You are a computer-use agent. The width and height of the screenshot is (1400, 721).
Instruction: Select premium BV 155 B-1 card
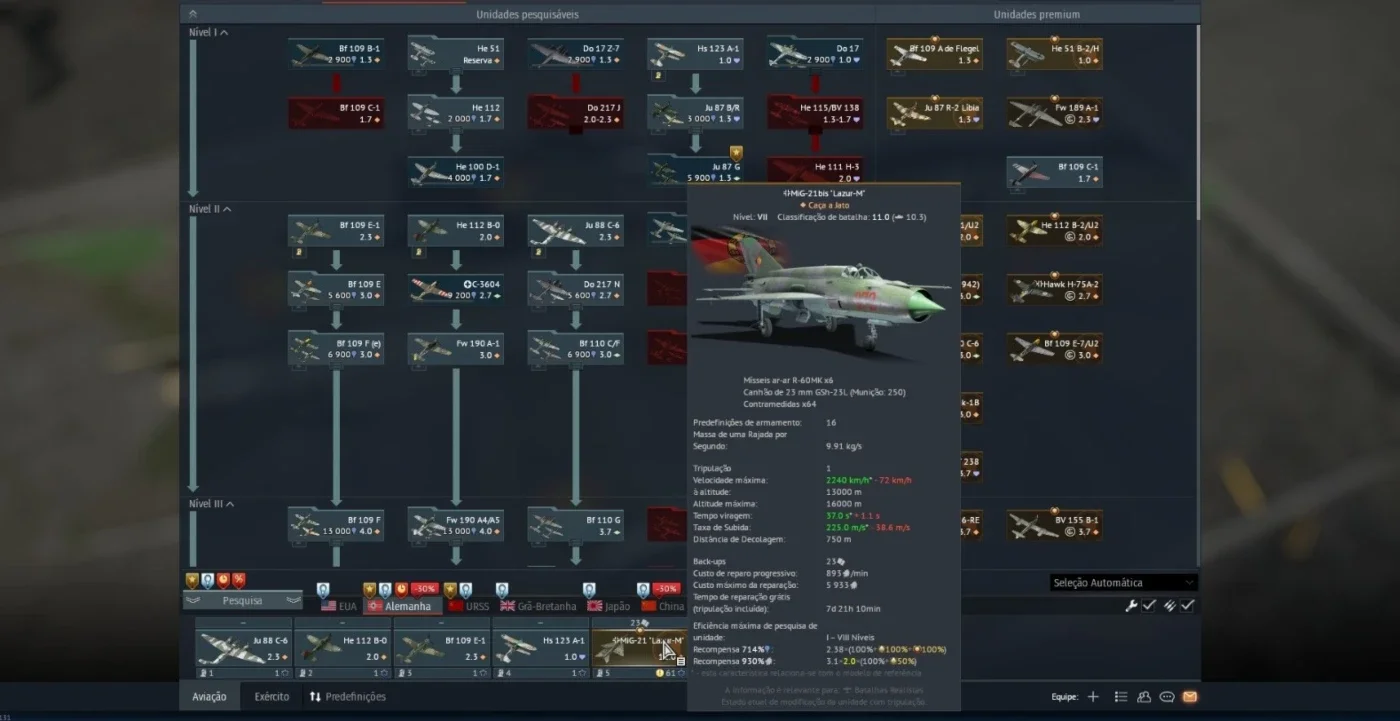1054,526
